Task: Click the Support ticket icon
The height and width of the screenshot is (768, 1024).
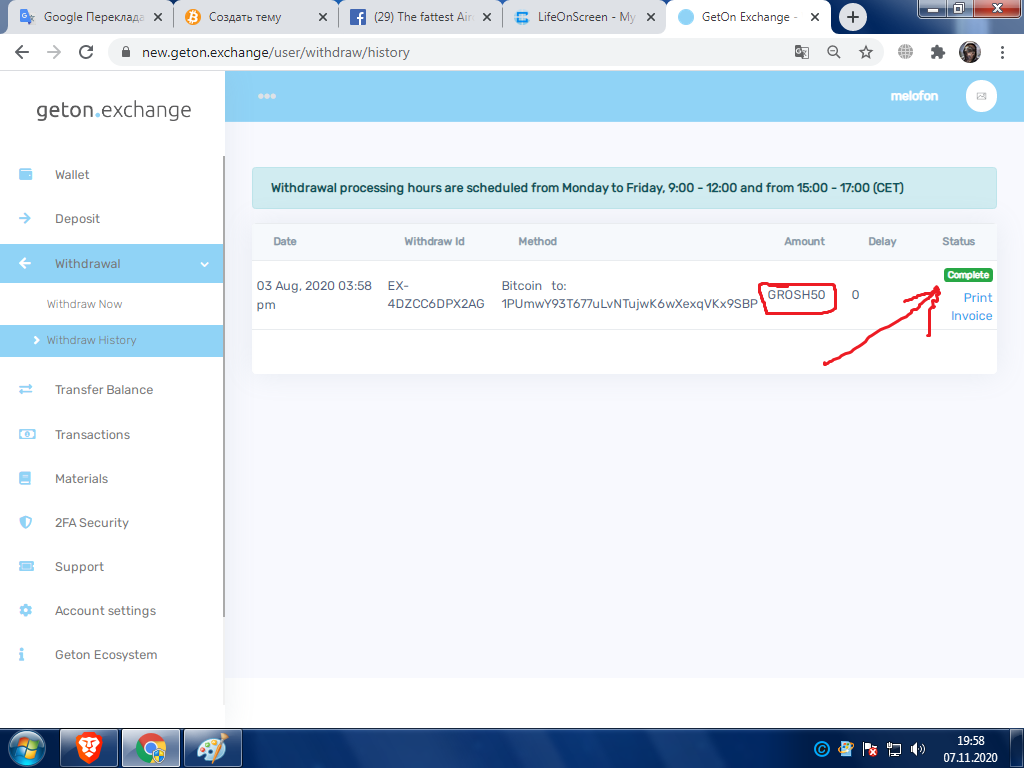Action: coord(26,566)
